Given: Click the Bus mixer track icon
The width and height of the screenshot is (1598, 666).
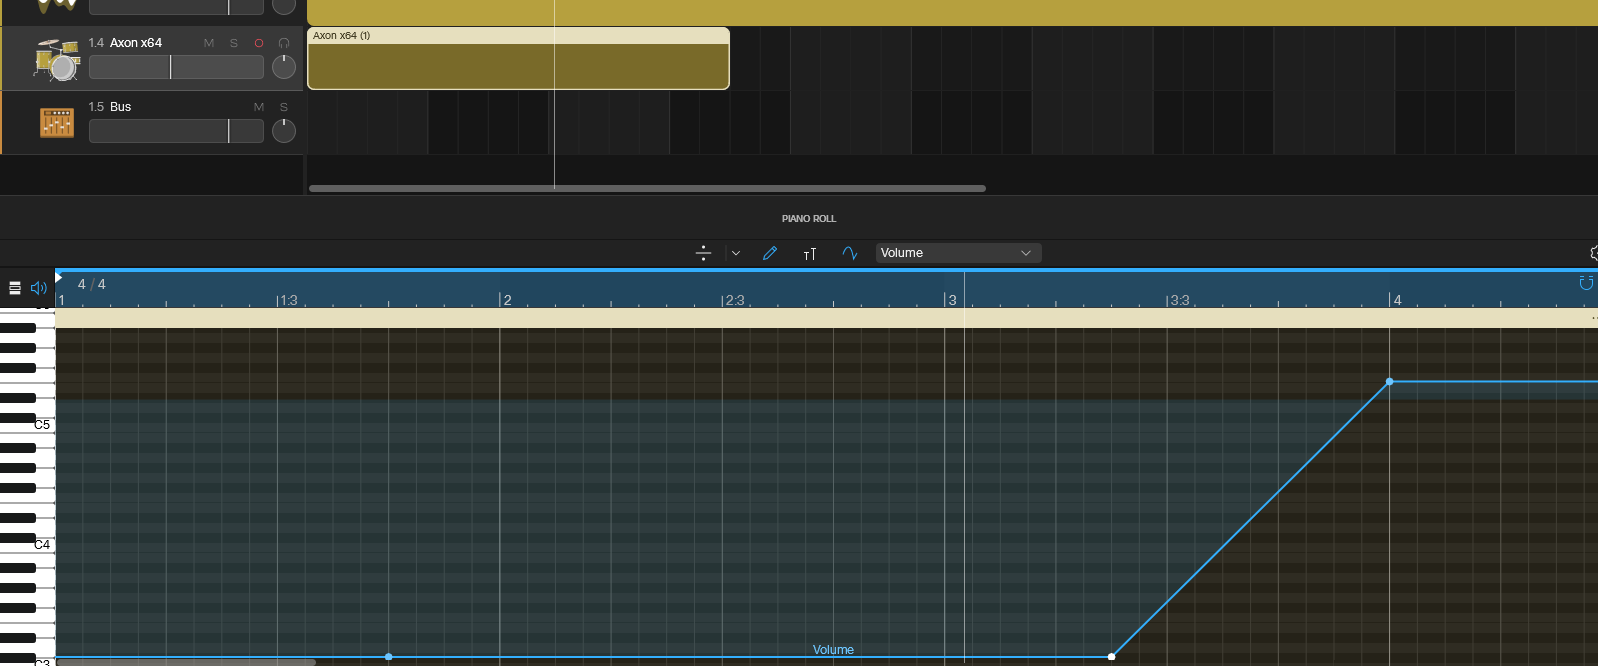Looking at the screenshot, I should (x=57, y=122).
